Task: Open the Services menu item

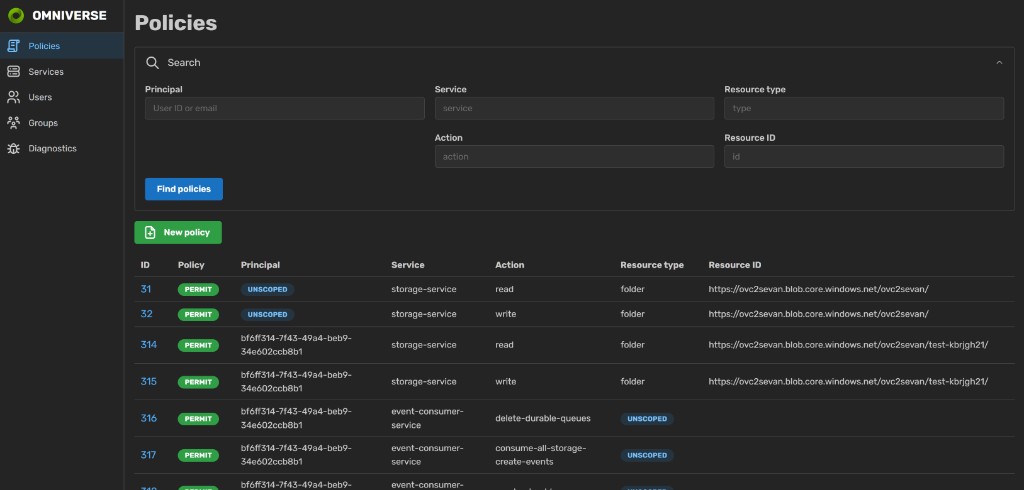Action: [x=62, y=72]
